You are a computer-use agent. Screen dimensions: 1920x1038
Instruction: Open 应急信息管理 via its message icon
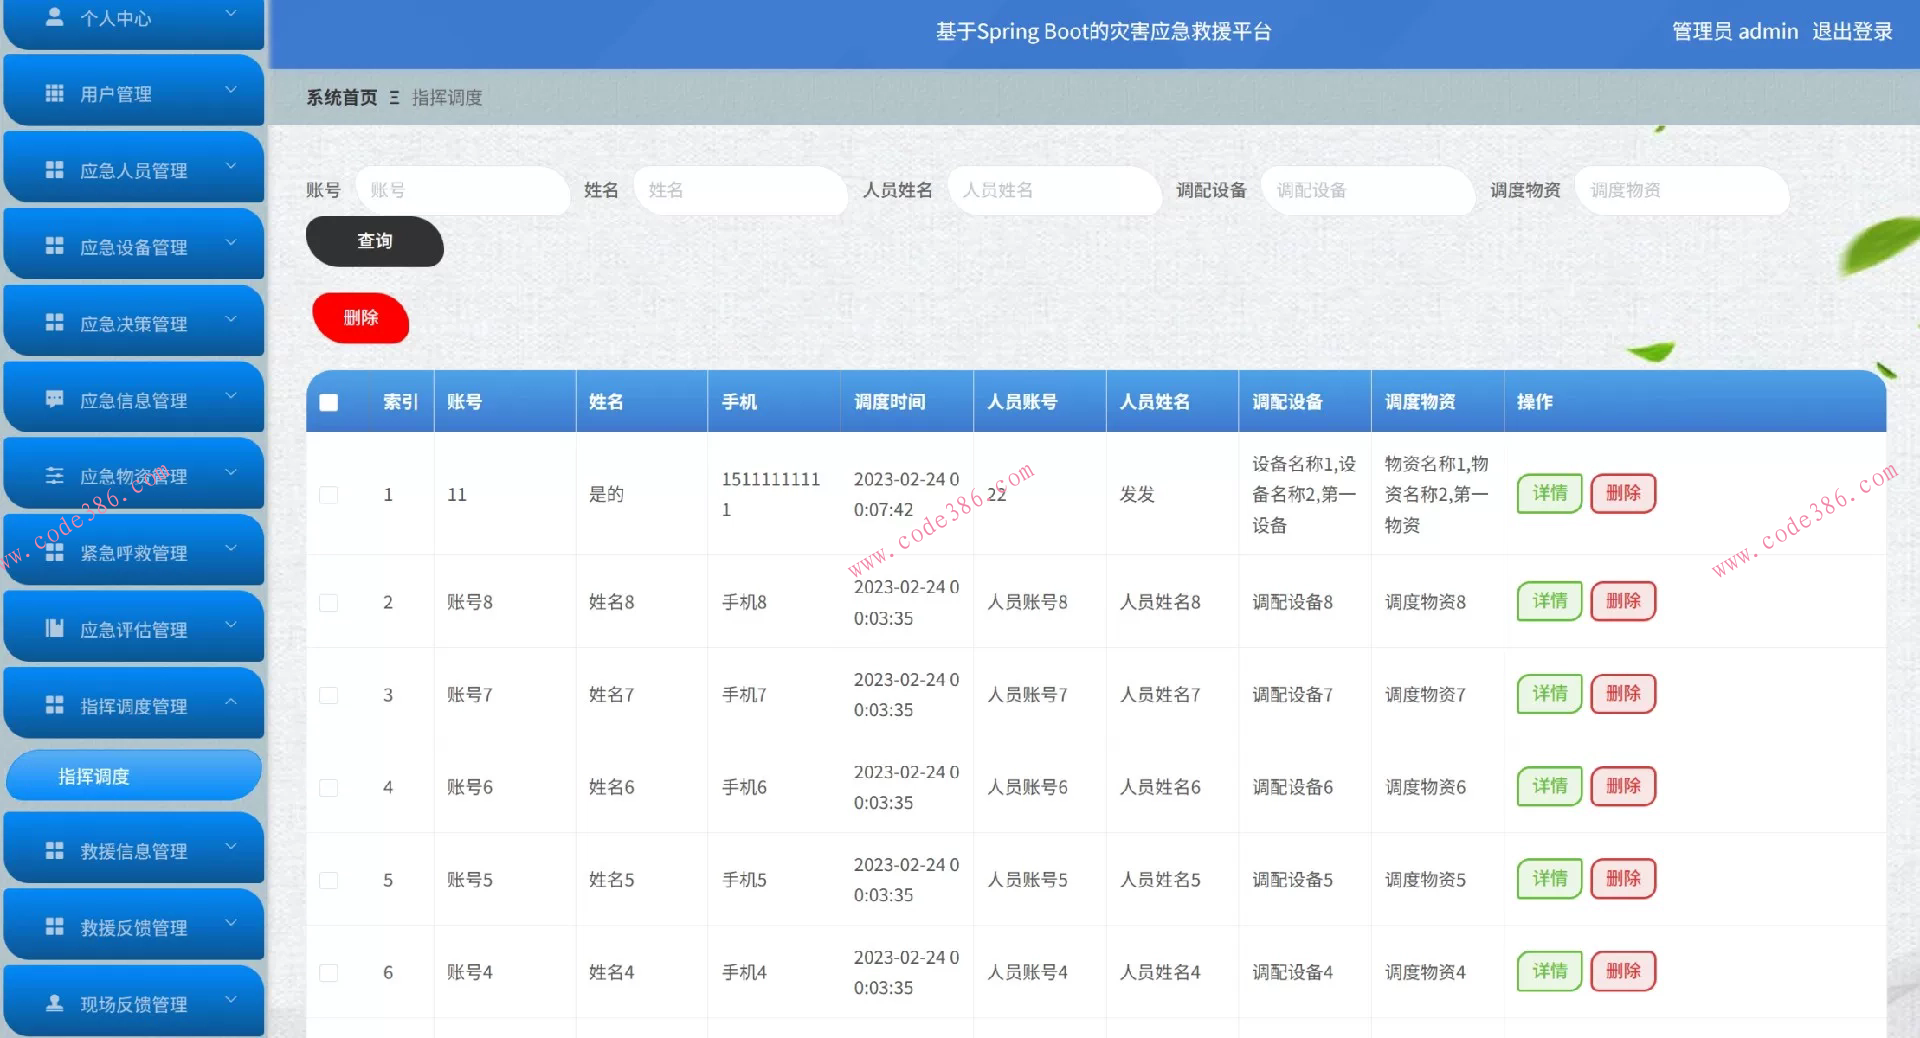[55, 399]
